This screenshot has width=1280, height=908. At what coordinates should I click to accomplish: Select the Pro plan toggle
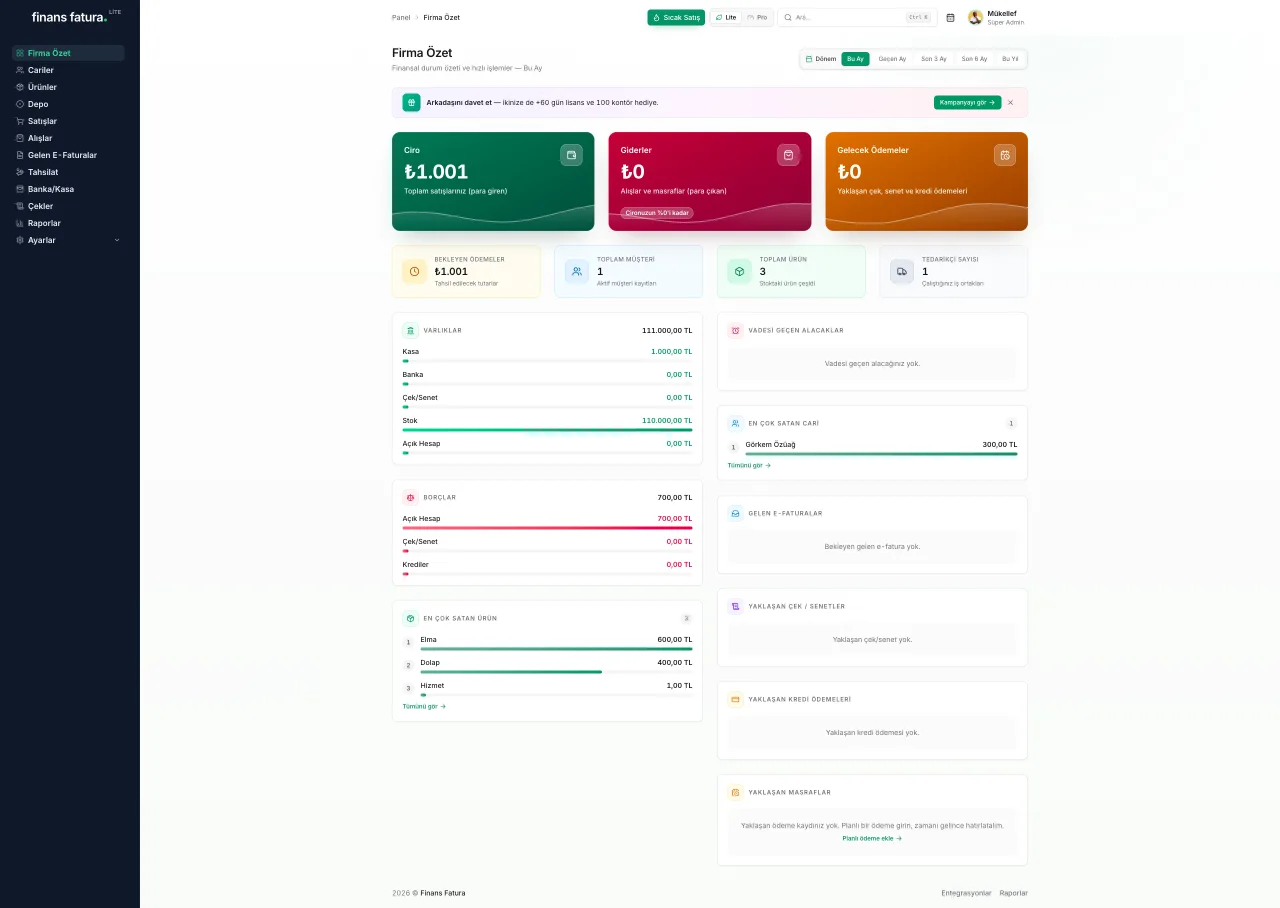click(x=757, y=17)
